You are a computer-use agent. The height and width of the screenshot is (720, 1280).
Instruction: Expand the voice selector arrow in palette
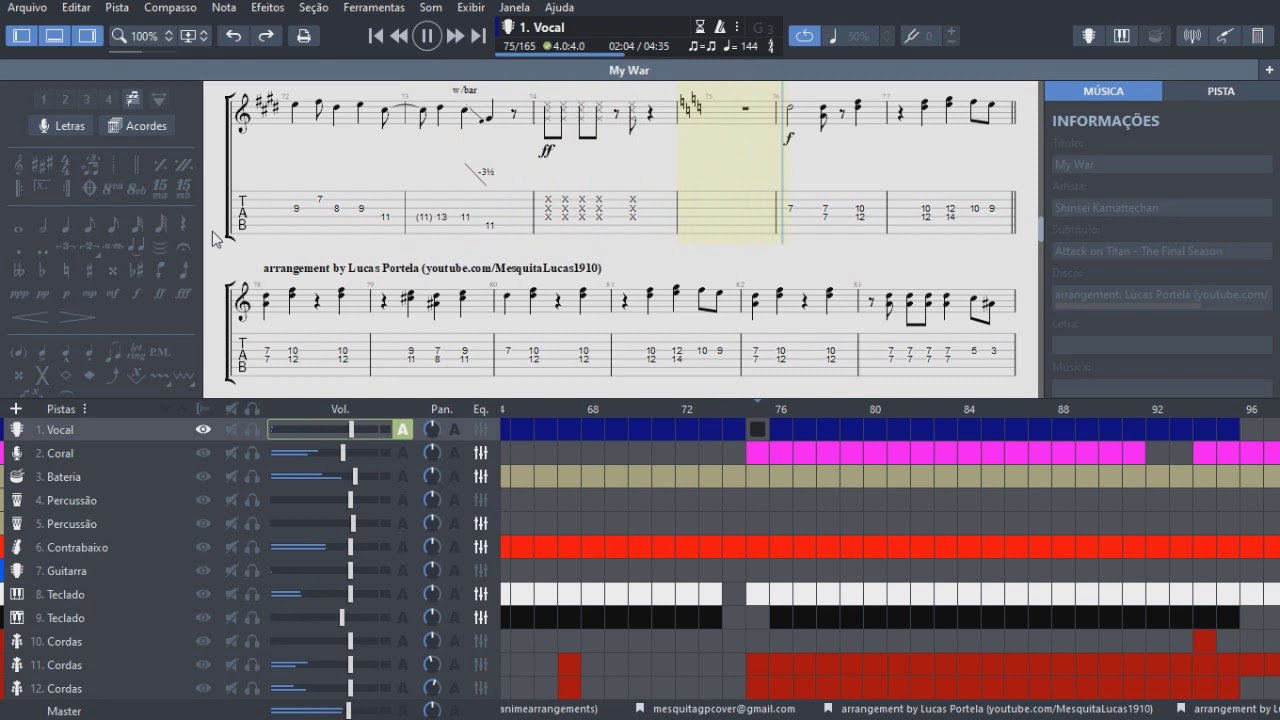(x=159, y=99)
